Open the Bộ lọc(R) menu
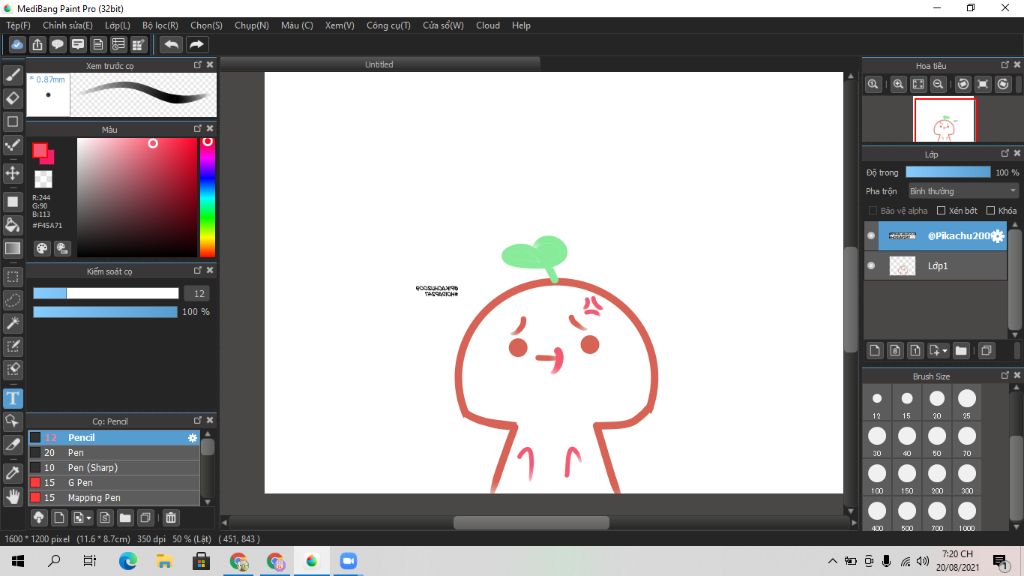The height and width of the screenshot is (576, 1024). click(160, 25)
